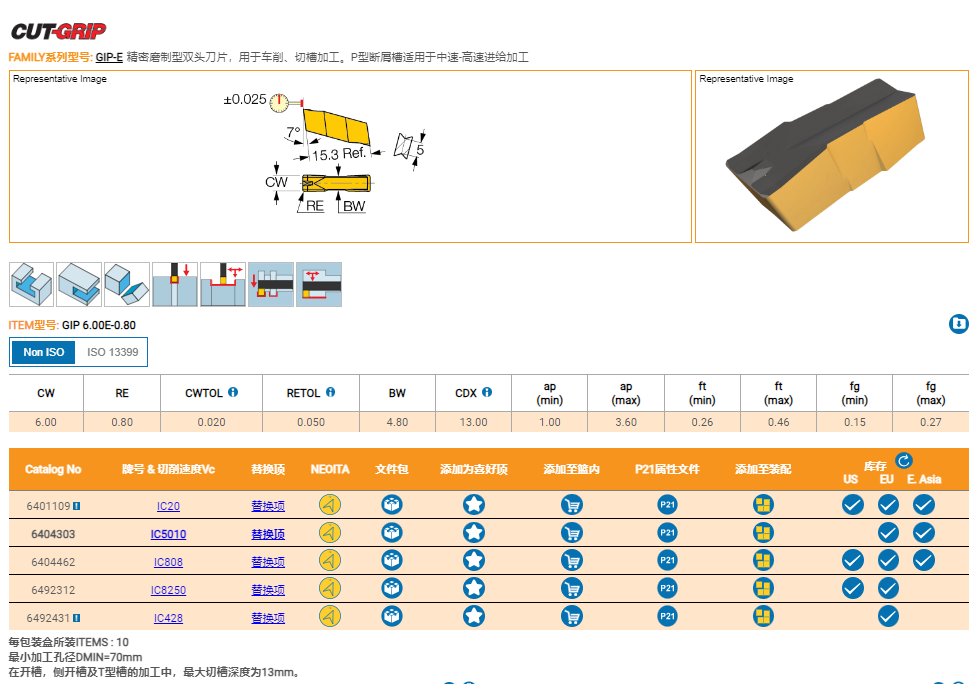971x684 pixels.
Task: Click the blue download icon
Action: point(958,324)
